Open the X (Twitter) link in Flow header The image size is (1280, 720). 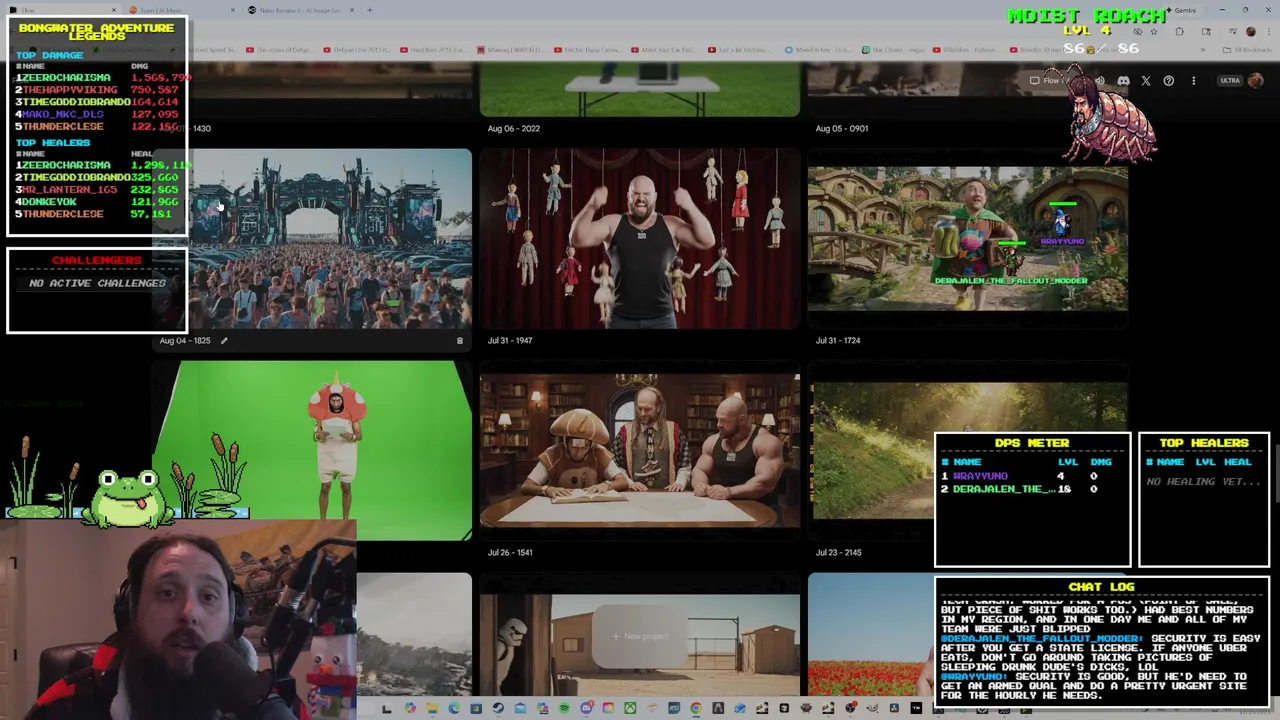[x=1146, y=81]
